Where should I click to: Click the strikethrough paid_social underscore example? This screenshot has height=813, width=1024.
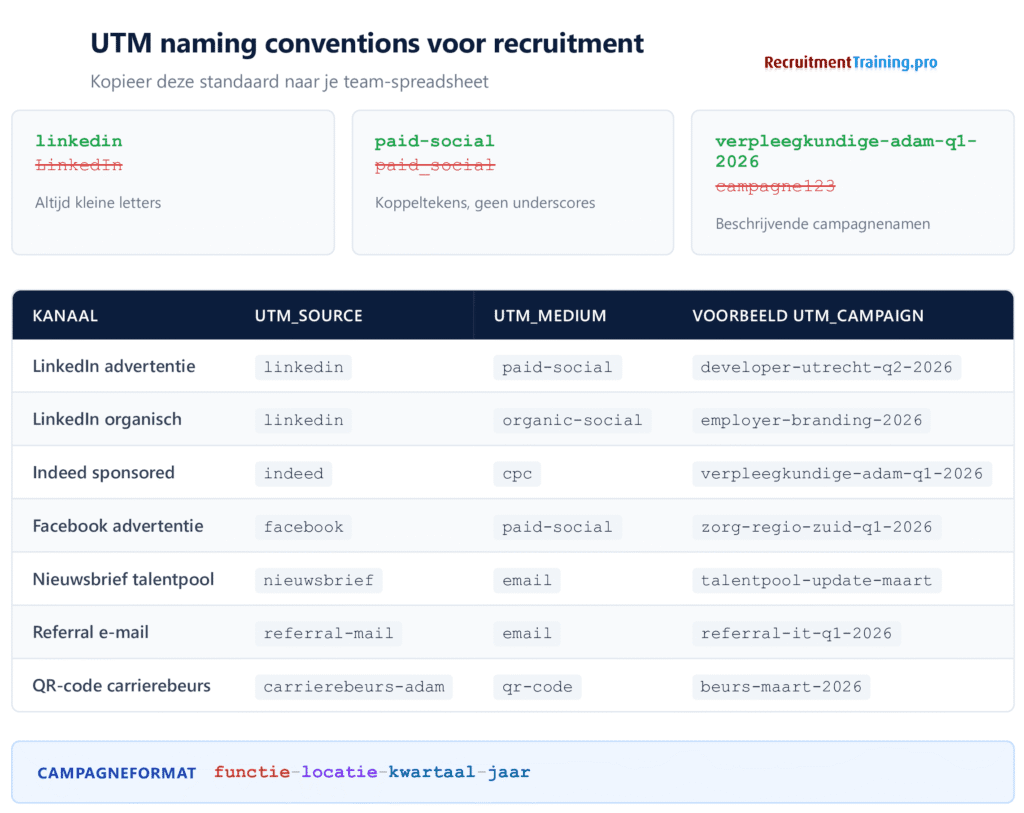(433, 165)
